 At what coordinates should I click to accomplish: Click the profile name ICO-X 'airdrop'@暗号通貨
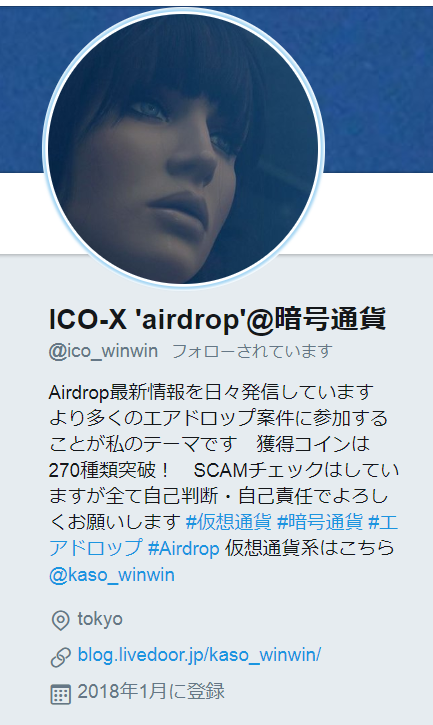(x=217, y=319)
